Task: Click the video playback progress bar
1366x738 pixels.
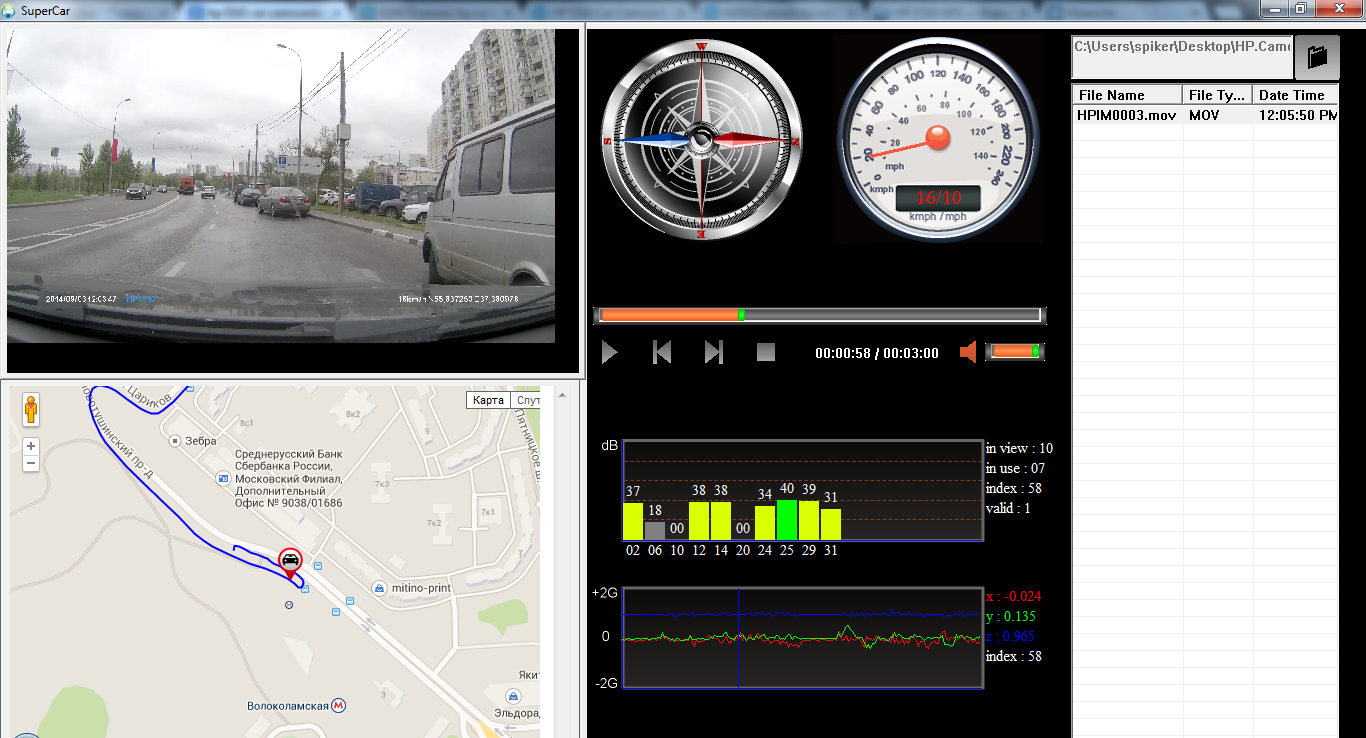Action: click(818, 315)
